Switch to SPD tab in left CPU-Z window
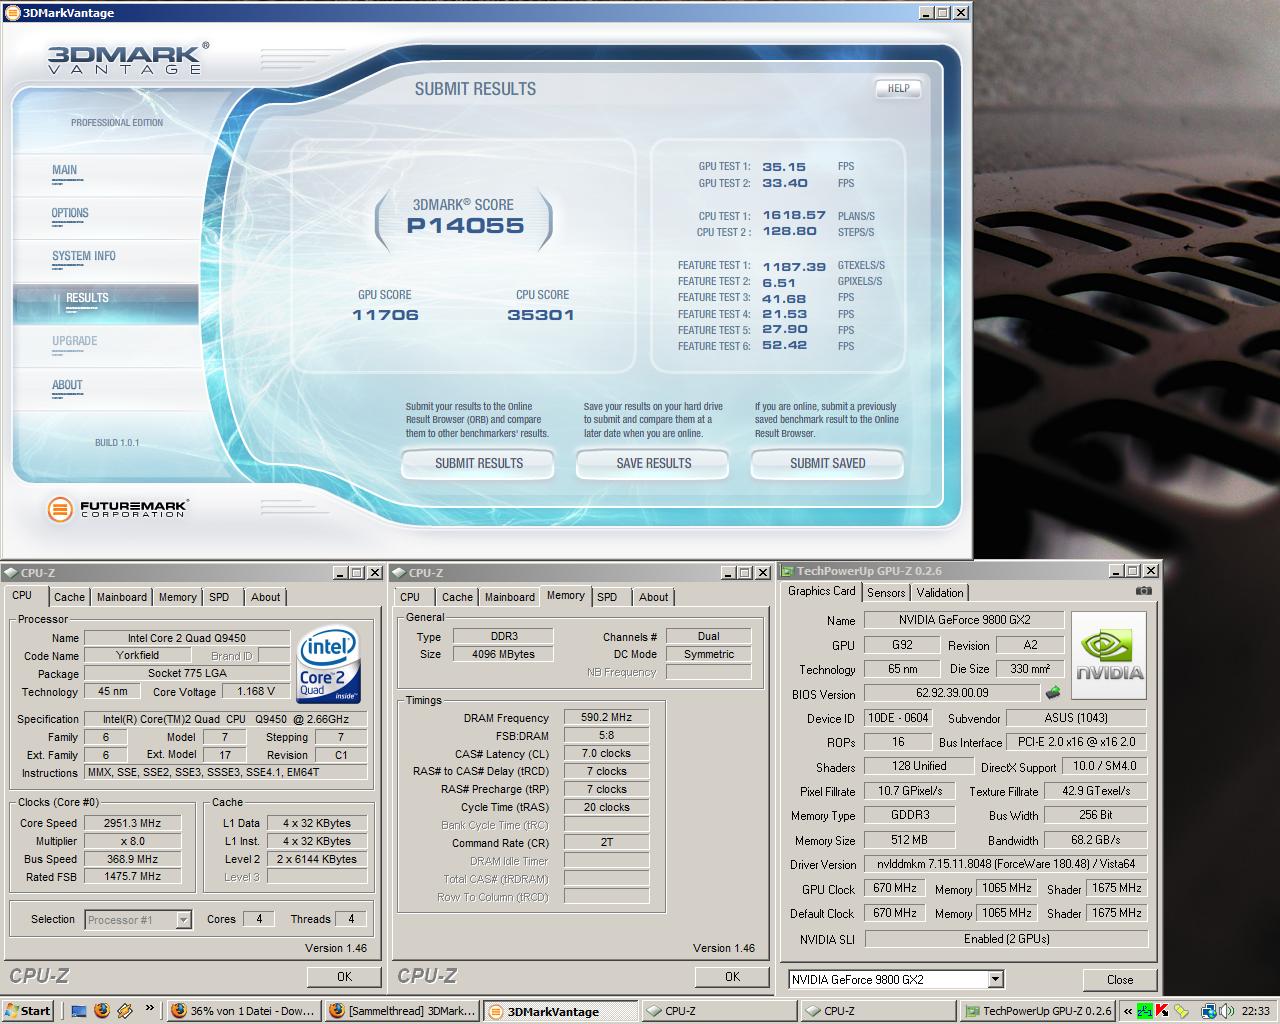1280x1024 pixels. [x=219, y=597]
